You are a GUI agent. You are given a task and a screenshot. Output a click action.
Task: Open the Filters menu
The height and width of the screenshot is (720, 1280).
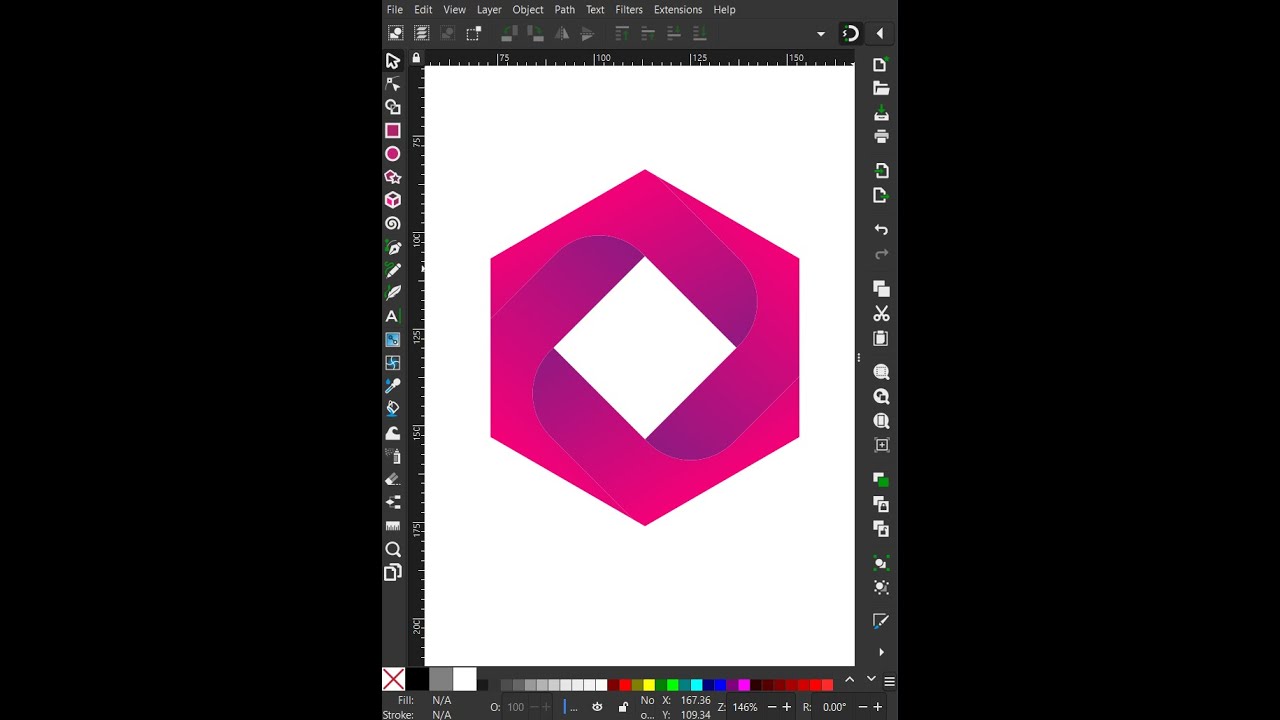(629, 10)
